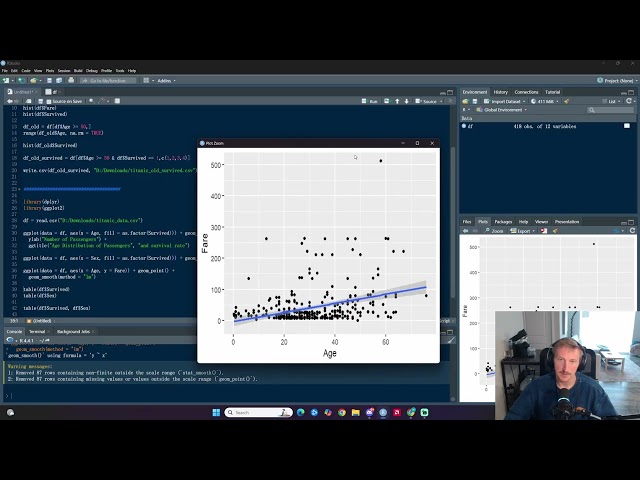Clear all plots broom icon in Plots pane
The height and width of the screenshot is (480, 640).
pyautogui.click(x=555, y=231)
